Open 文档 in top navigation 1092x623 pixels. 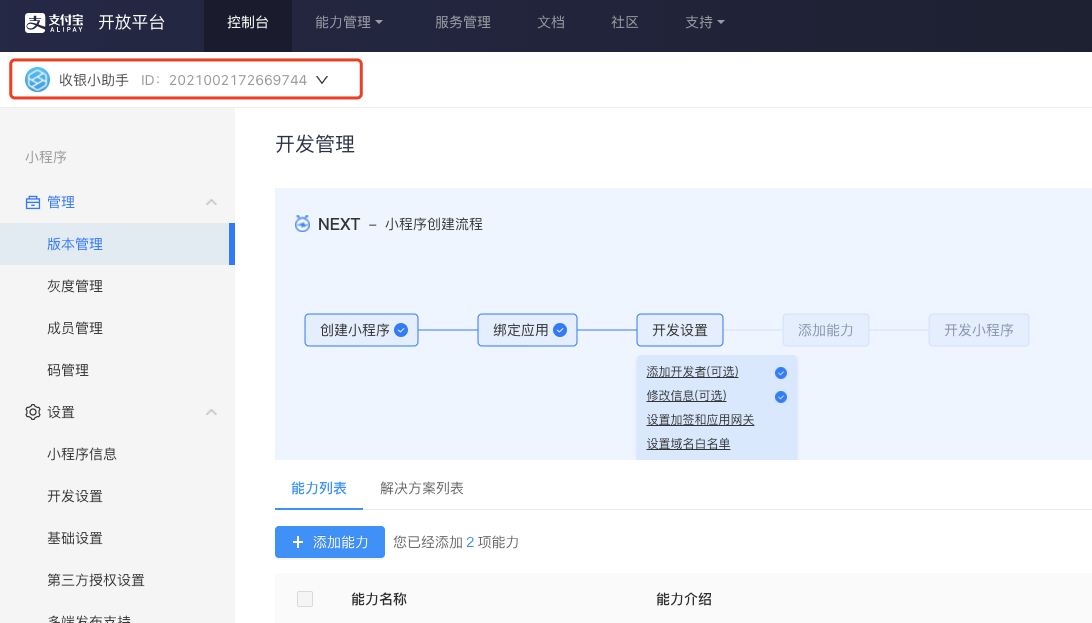551,22
